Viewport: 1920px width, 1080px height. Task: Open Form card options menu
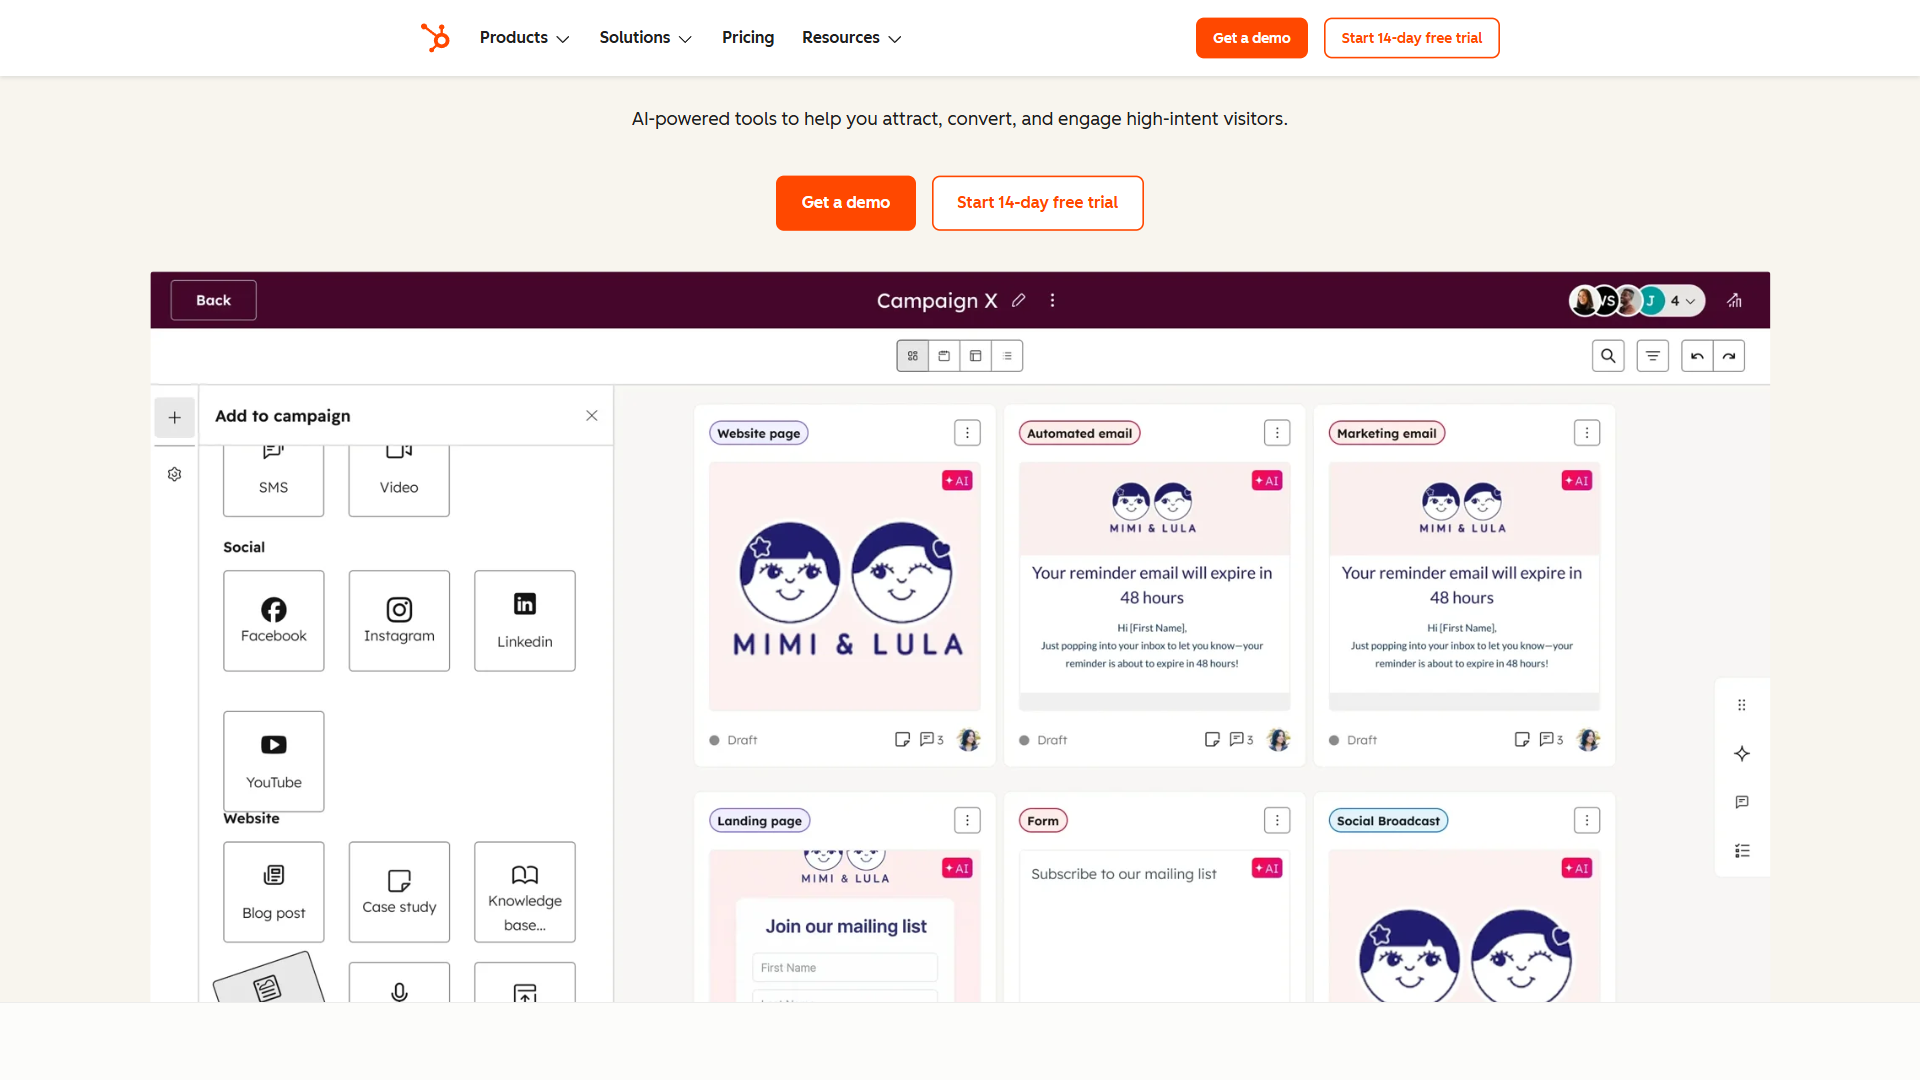pos(1277,821)
